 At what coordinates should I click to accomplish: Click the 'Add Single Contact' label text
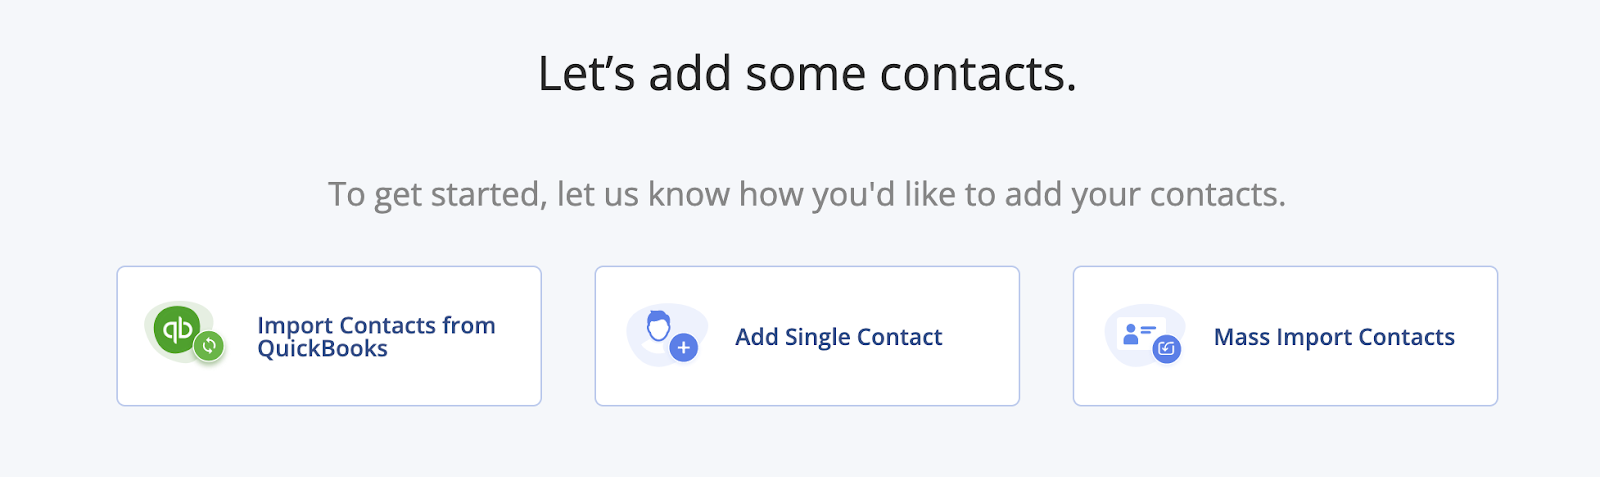838,337
